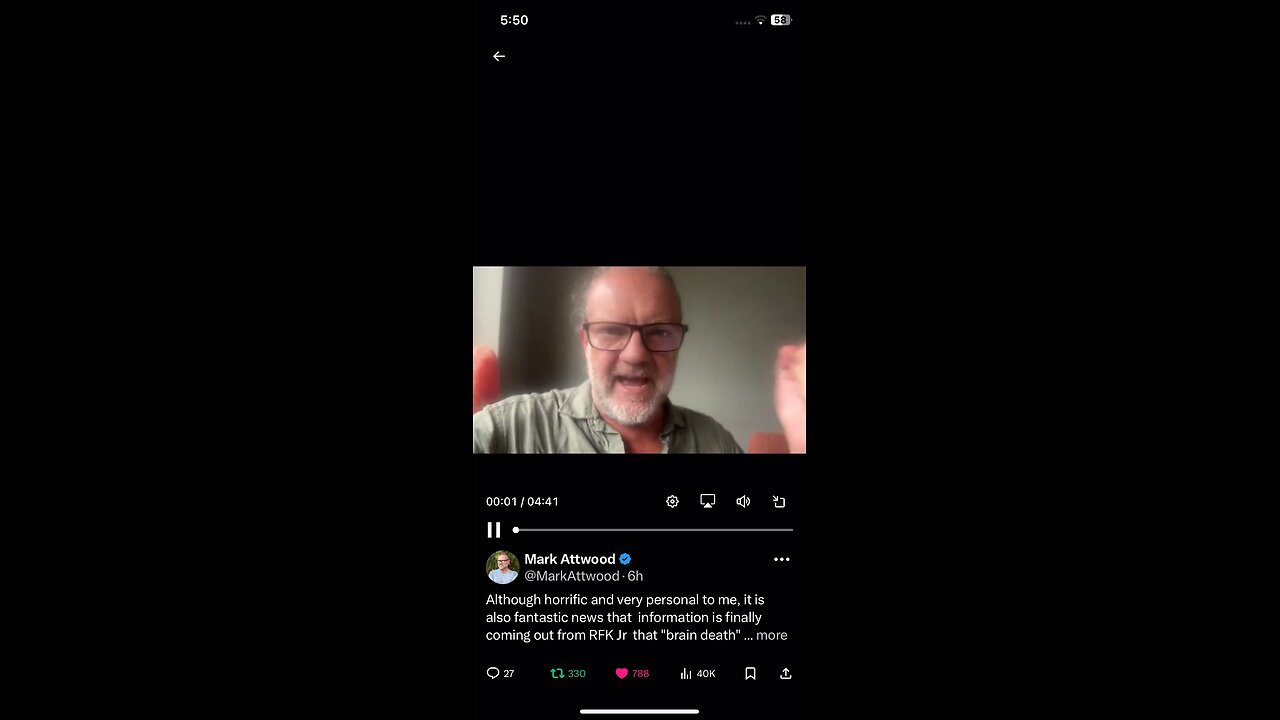Mute the video with speaker icon

743,501
